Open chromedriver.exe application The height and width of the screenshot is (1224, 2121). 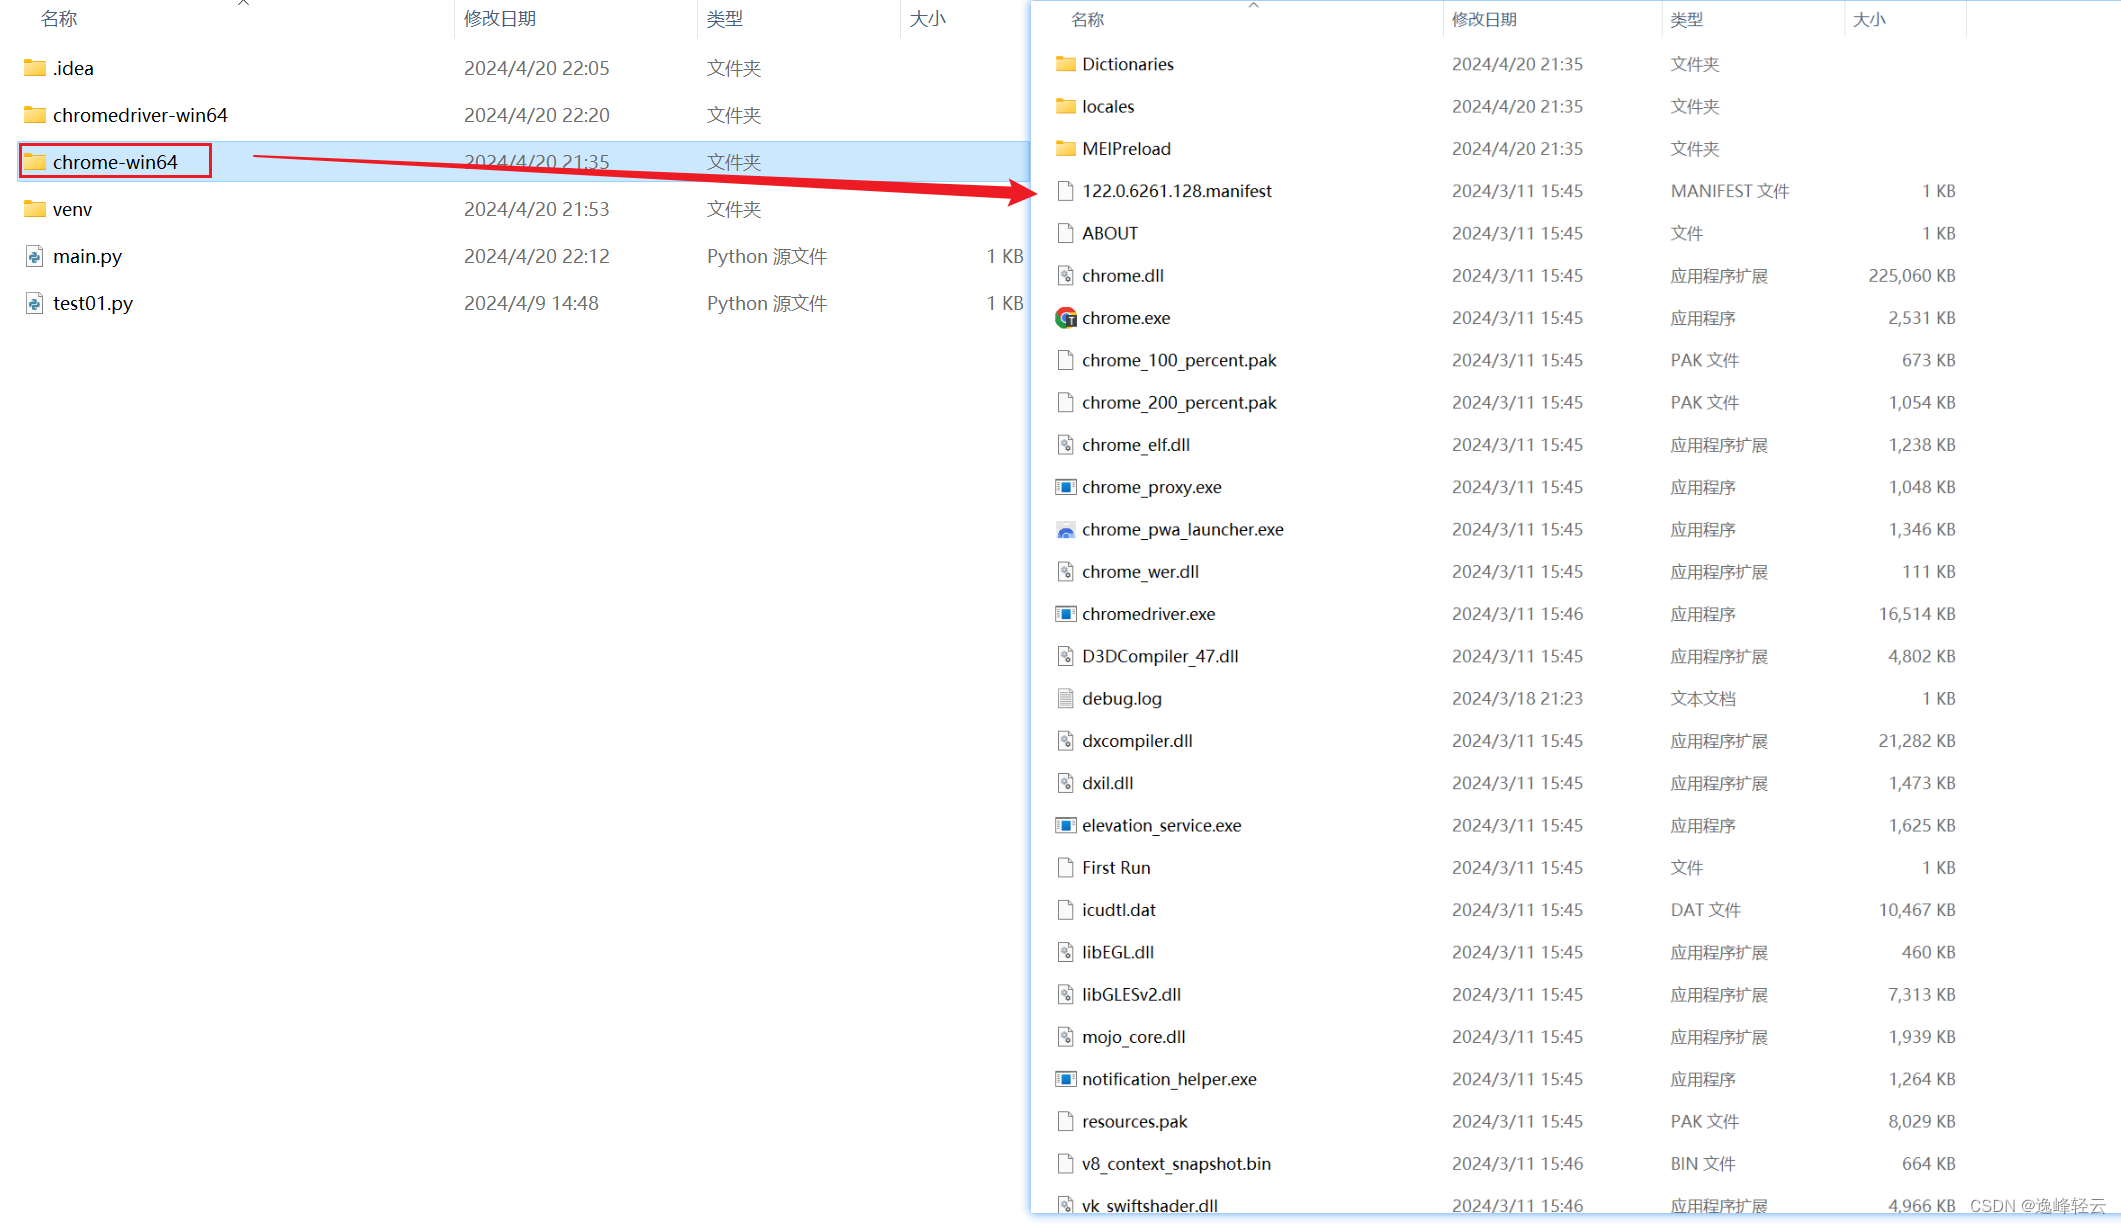pos(1151,612)
